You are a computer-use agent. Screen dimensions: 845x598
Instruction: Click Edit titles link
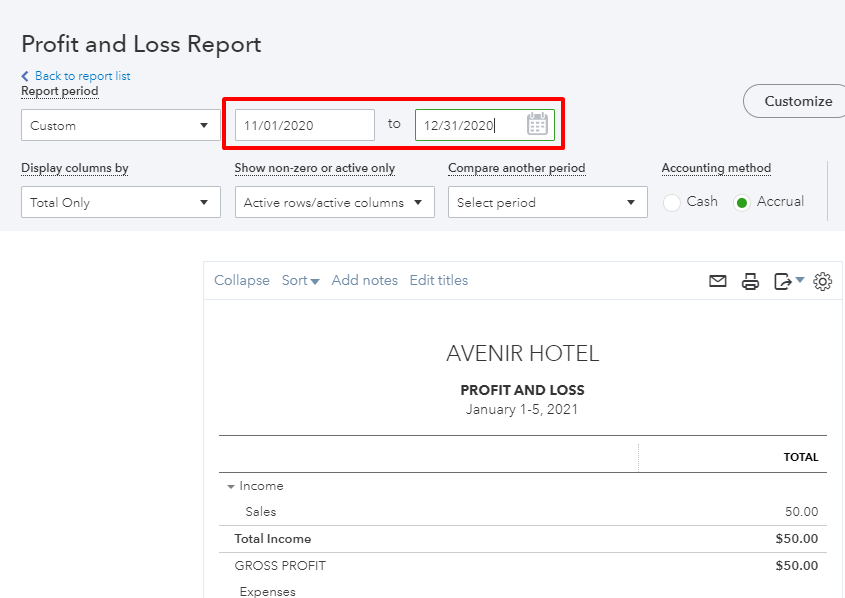point(438,281)
